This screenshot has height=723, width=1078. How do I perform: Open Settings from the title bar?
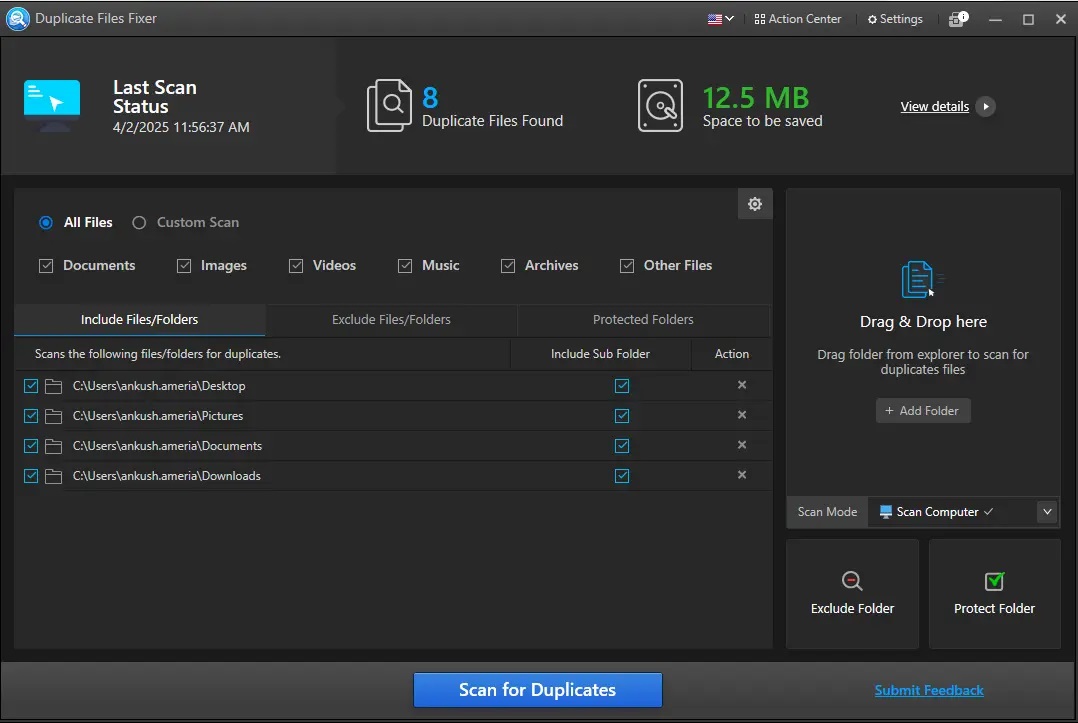pyautogui.click(x=894, y=18)
